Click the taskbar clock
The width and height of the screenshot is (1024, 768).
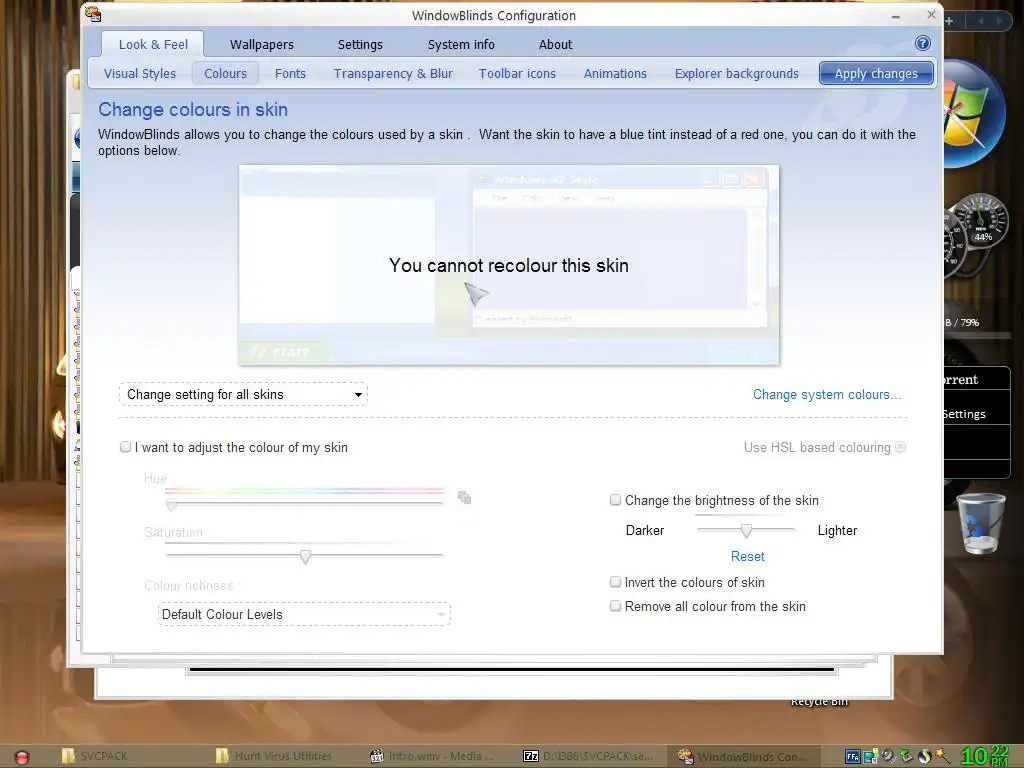click(985, 756)
